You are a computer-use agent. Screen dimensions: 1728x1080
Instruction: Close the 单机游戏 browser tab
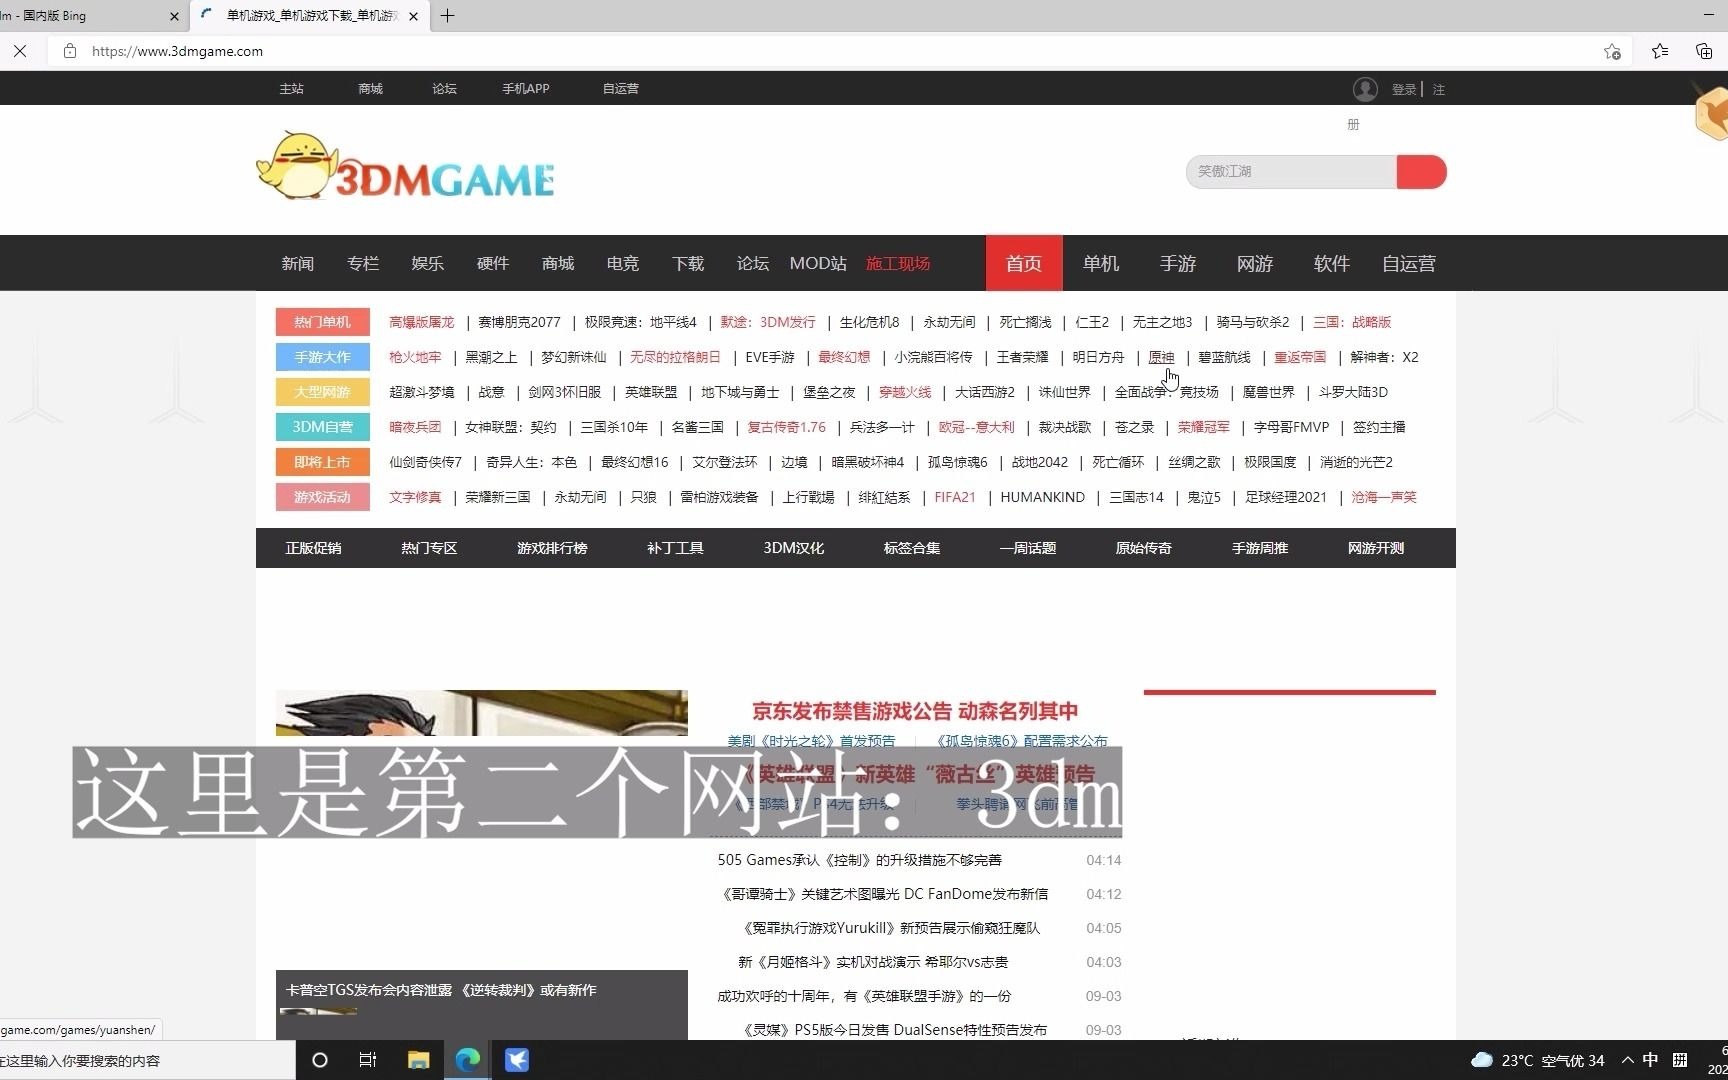click(x=414, y=16)
